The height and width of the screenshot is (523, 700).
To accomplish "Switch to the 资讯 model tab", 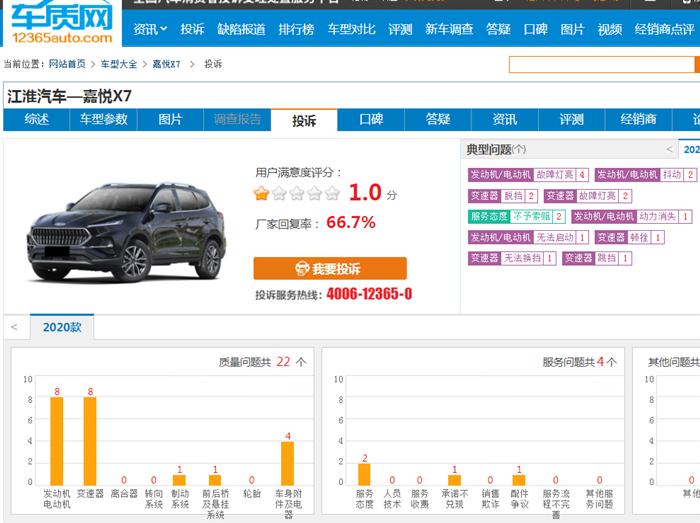I will [504, 120].
